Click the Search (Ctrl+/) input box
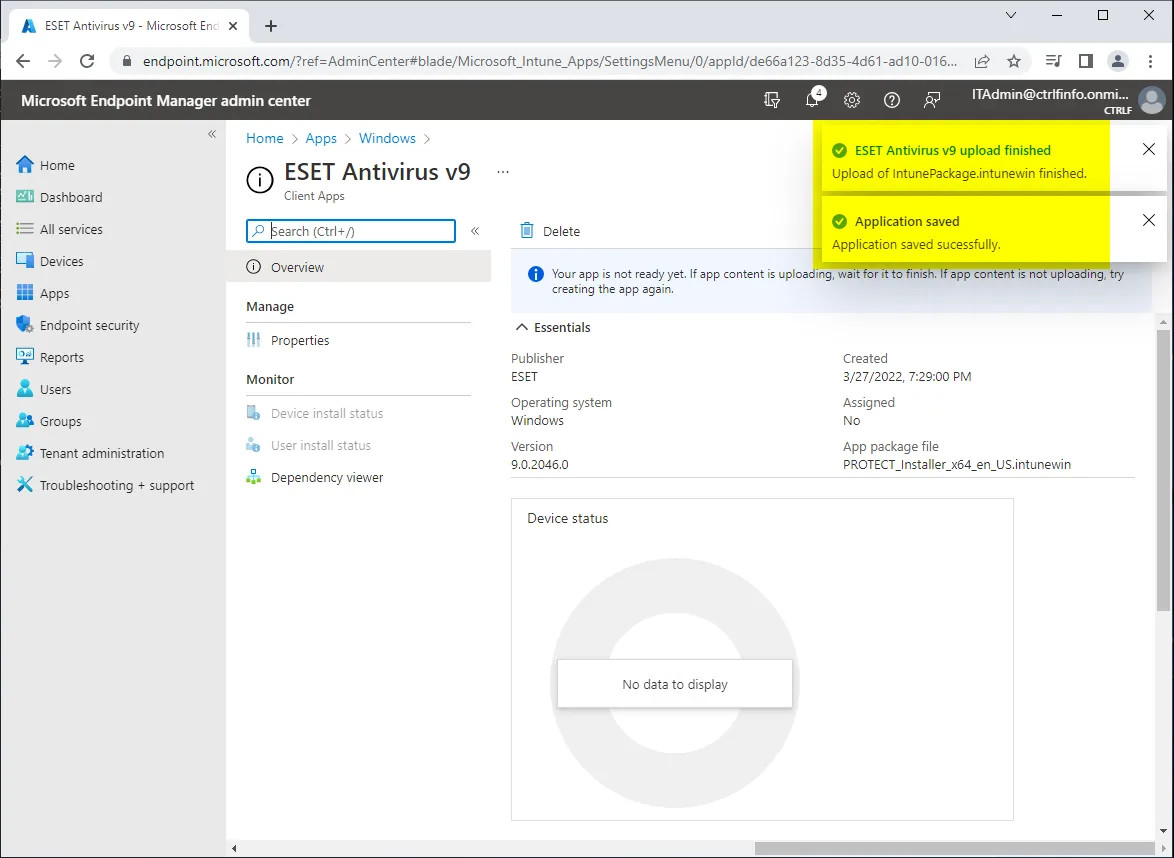 pos(350,231)
